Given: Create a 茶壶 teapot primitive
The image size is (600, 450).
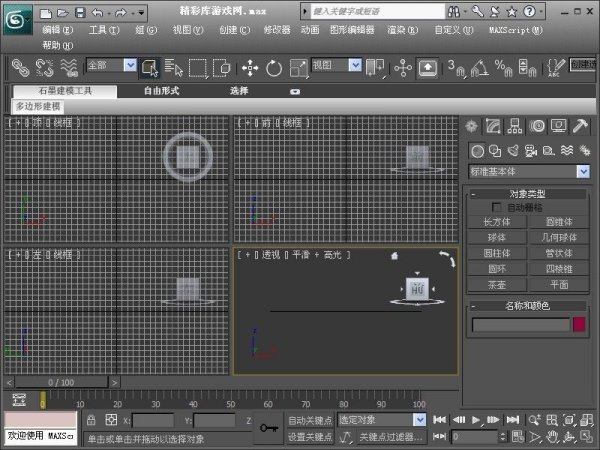Looking at the screenshot, I should coord(496,283).
